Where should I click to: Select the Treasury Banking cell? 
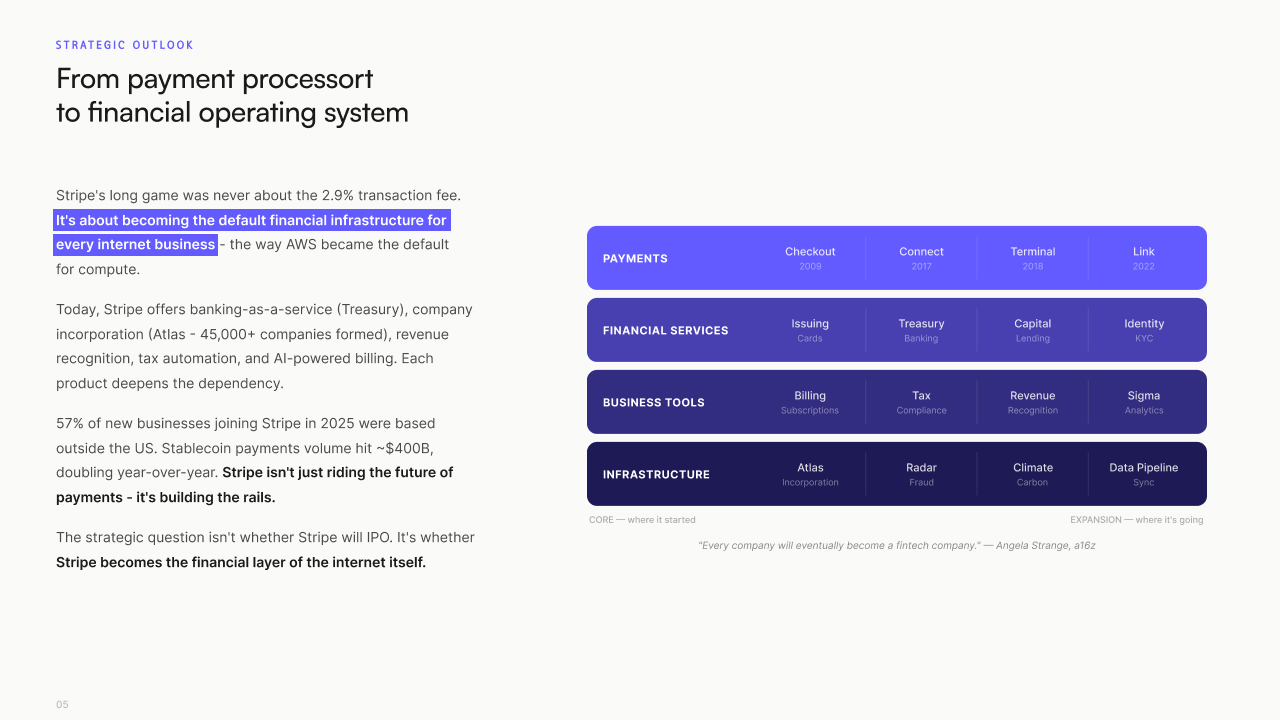(921, 330)
